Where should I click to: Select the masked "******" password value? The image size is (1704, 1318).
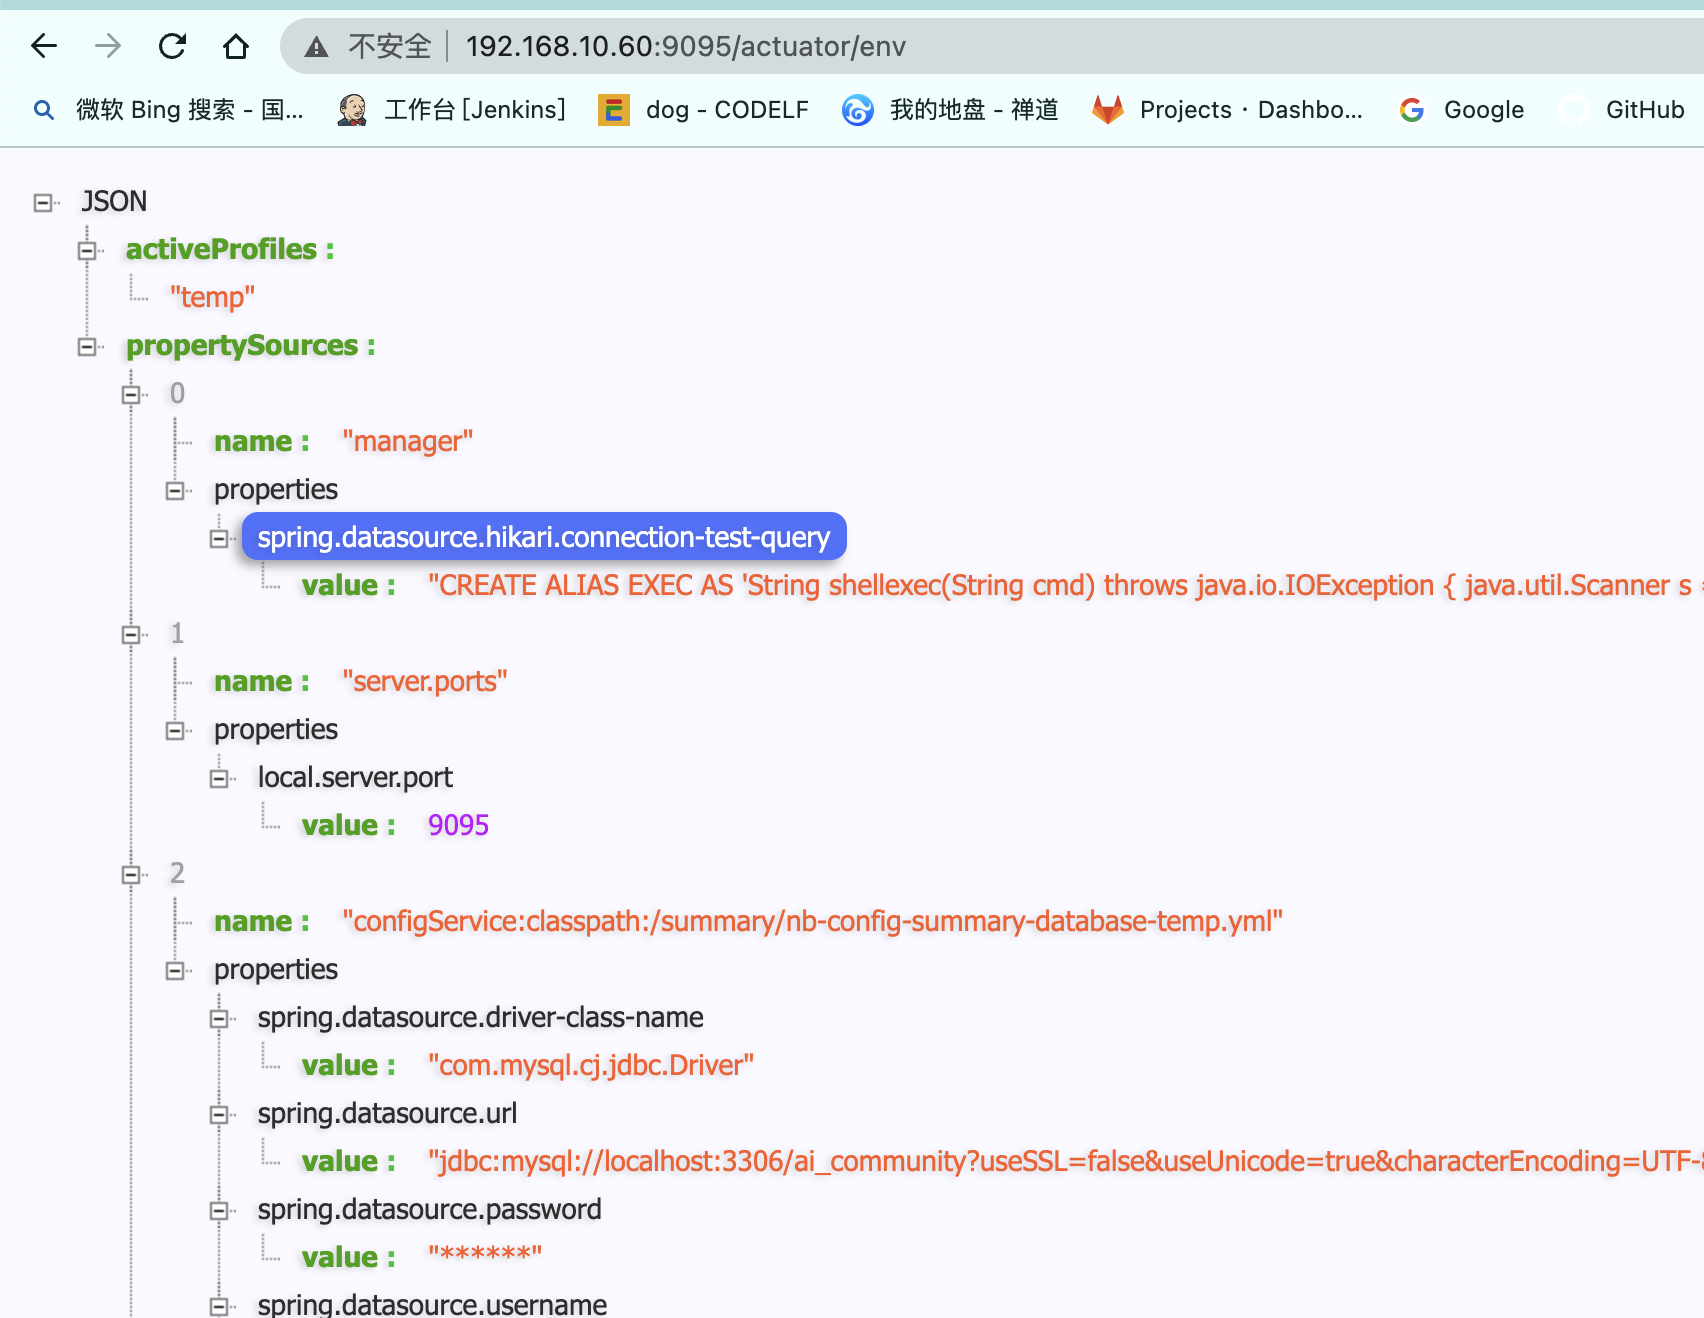[x=485, y=1256]
